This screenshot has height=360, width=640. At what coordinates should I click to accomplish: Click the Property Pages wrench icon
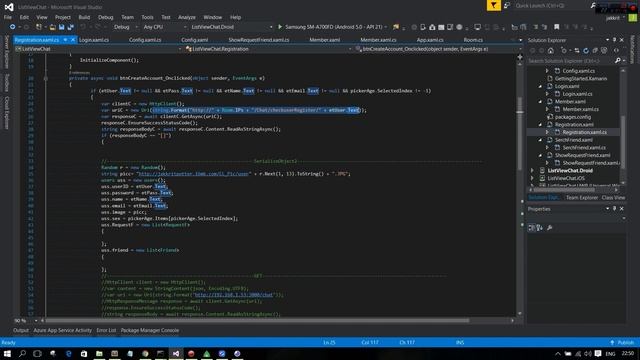pos(549,228)
